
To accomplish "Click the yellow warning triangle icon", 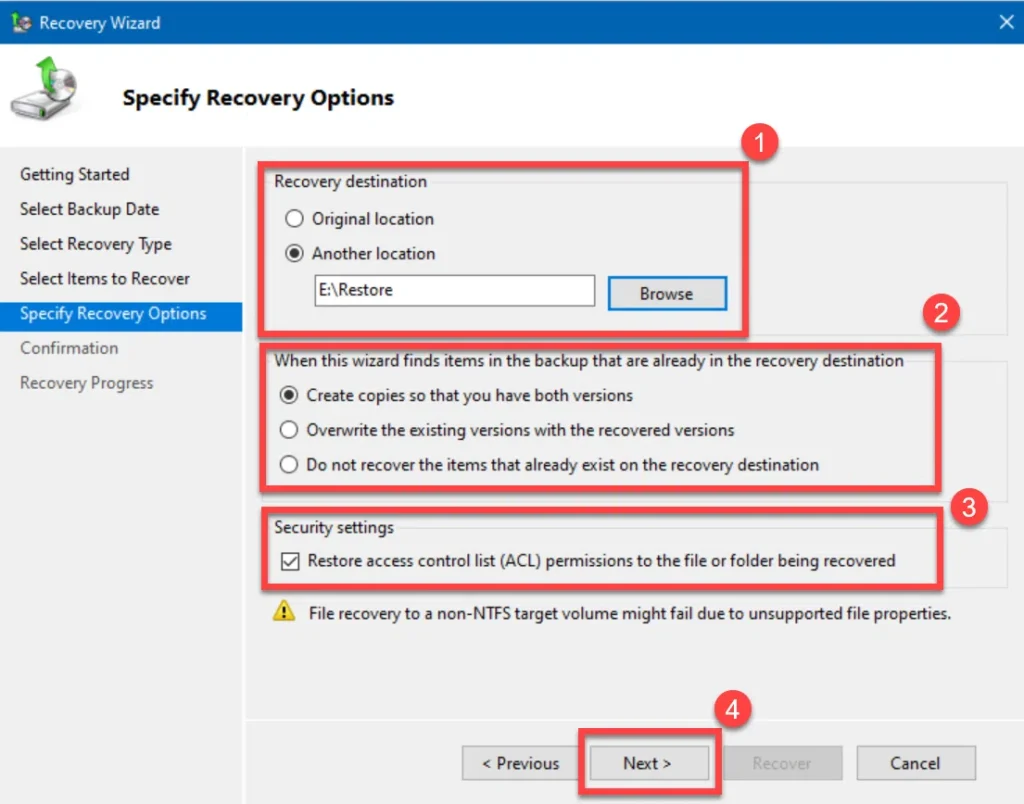I will click(x=284, y=611).
